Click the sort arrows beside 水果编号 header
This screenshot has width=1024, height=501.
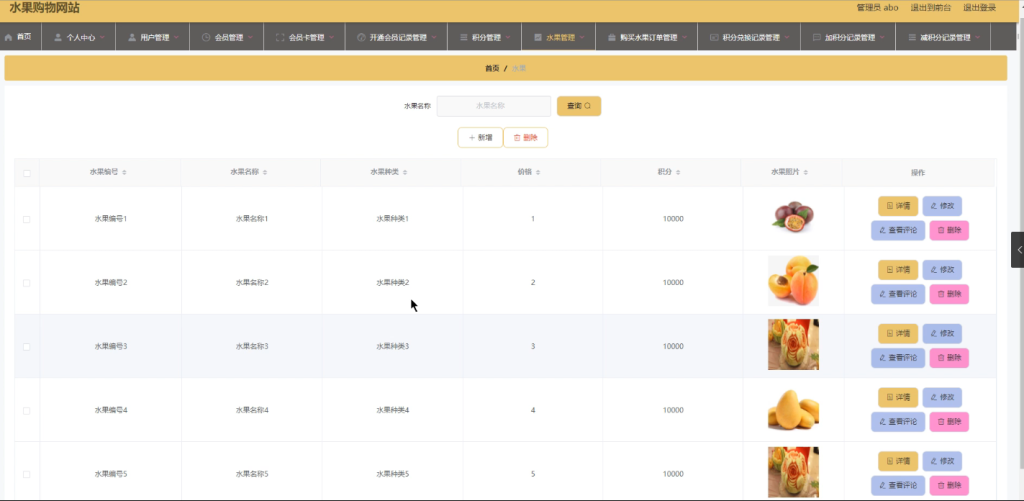[x=124, y=172]
